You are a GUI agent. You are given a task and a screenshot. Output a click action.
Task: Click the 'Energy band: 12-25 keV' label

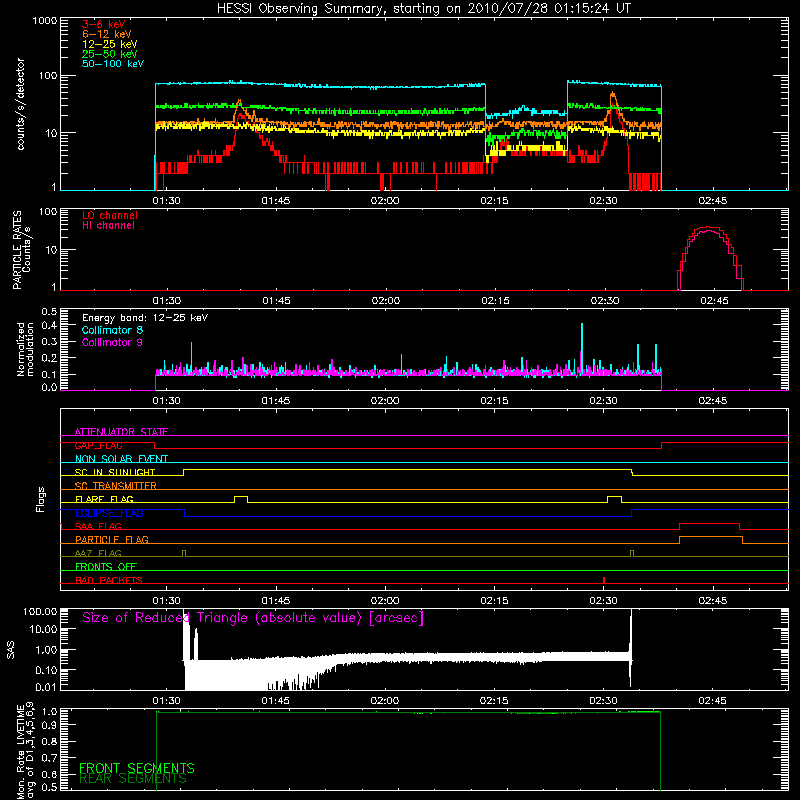(x=145, y=318)
